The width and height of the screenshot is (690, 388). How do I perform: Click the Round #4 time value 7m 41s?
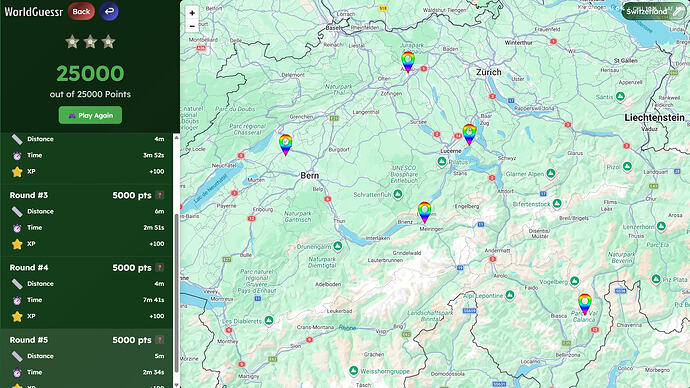(154, 300)
